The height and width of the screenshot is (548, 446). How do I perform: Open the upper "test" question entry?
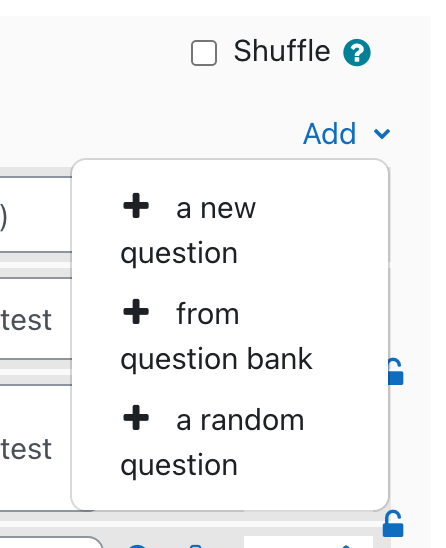click(36, 319)
